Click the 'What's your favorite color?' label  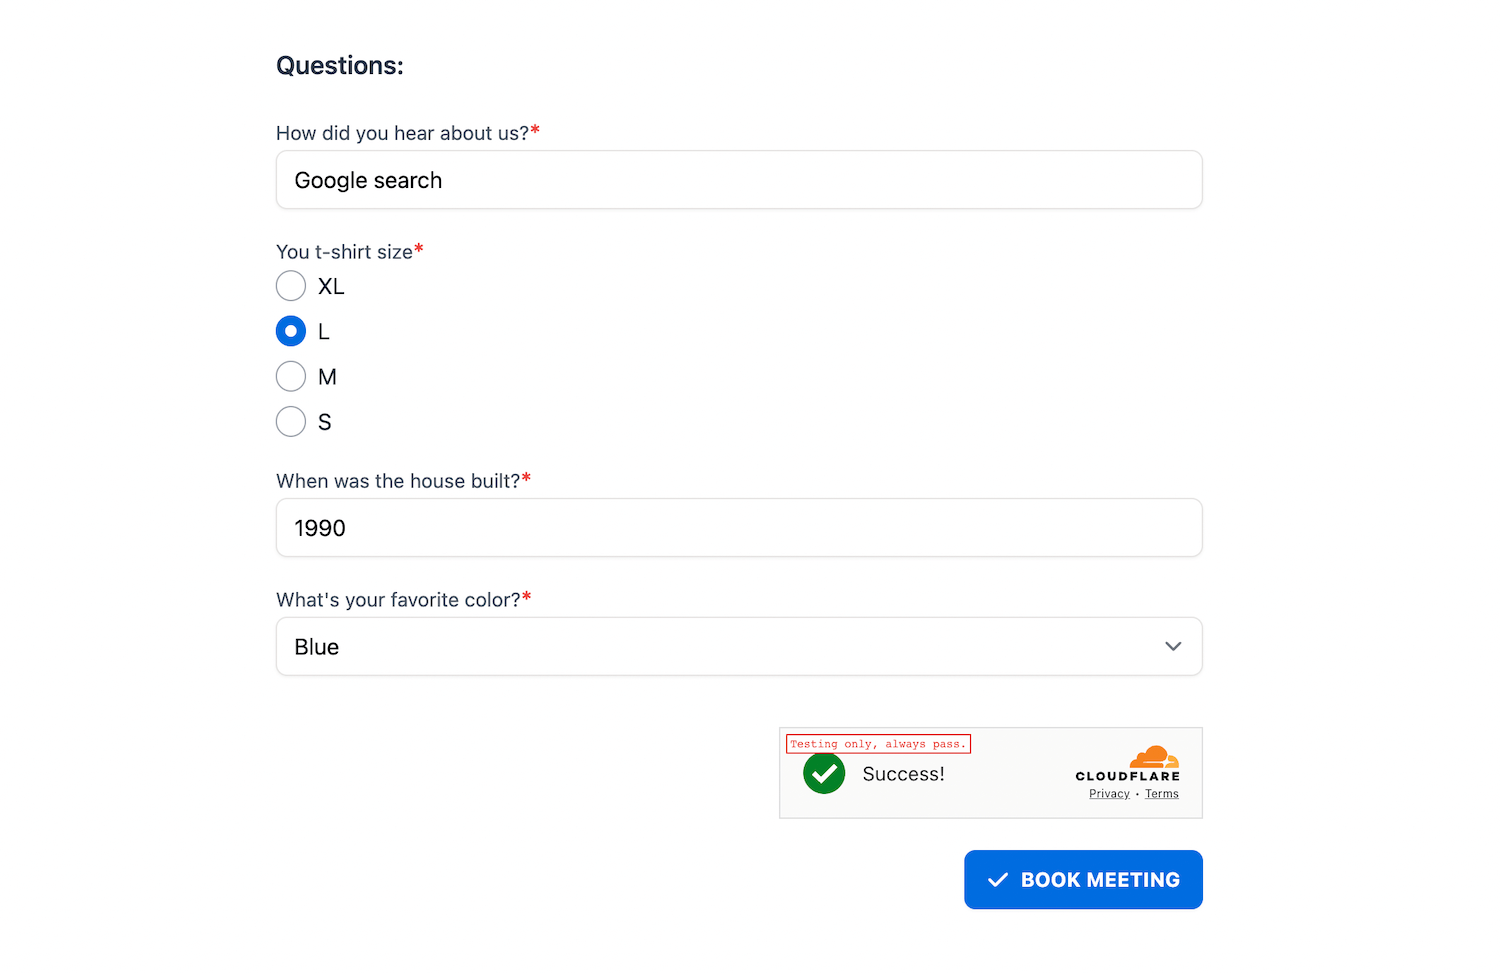(398, 600)
